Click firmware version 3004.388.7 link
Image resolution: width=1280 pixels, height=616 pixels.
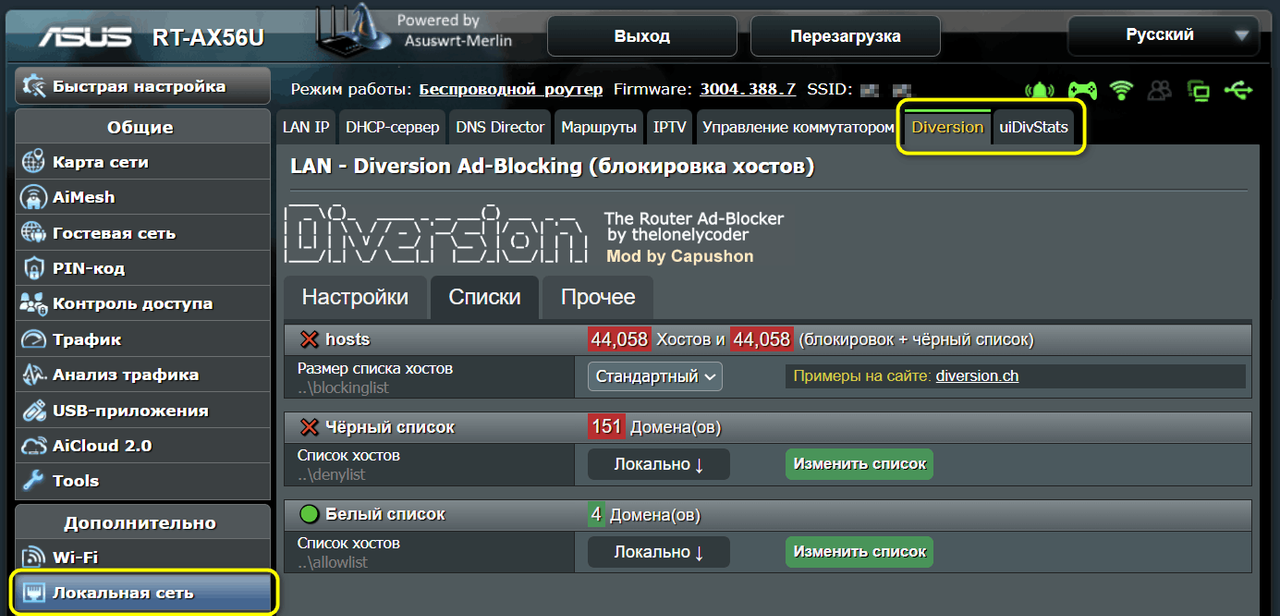(748, 90)
